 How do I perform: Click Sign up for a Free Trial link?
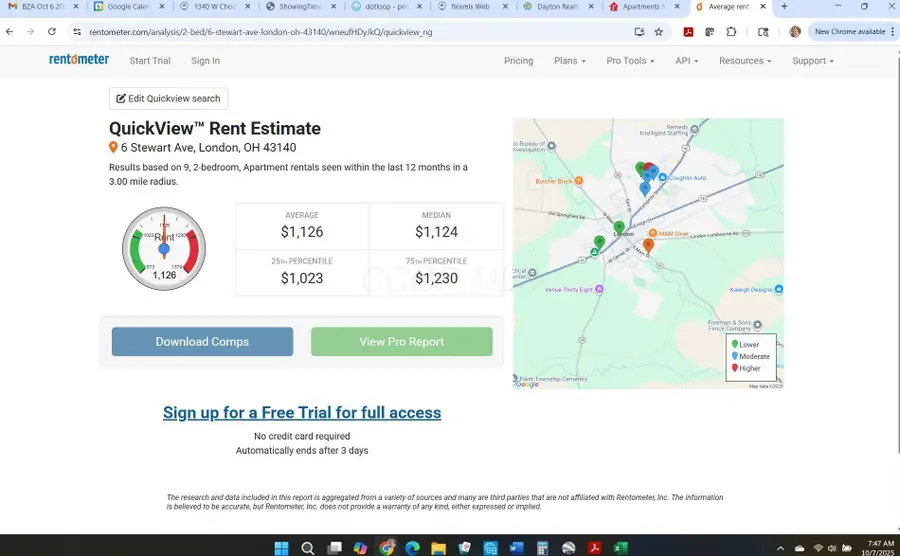[x=302, y=413]
